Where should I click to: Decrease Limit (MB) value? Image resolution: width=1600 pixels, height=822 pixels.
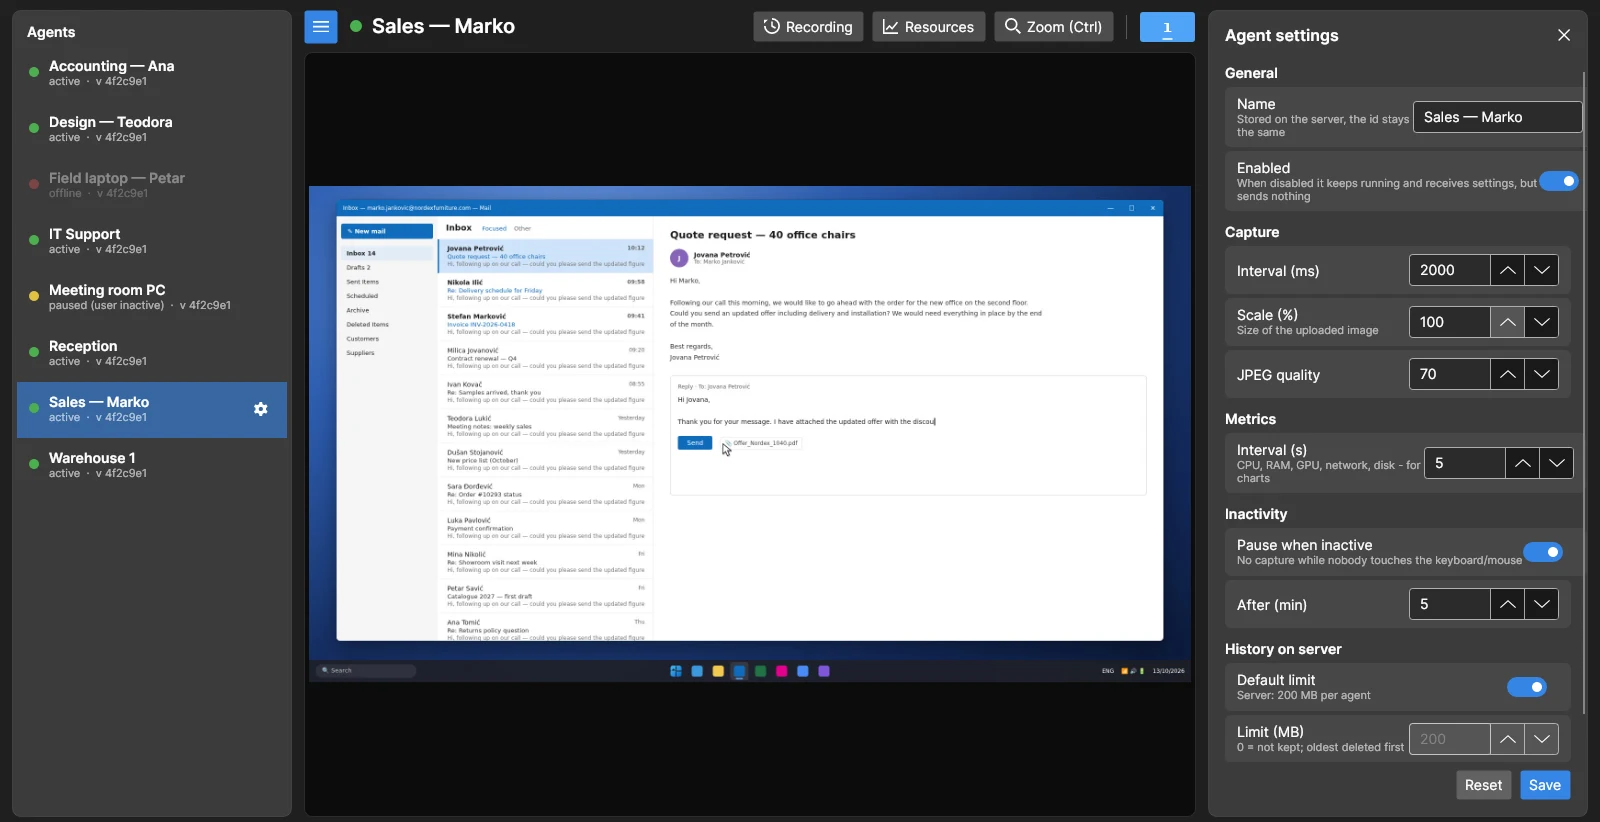[1541, 739]
